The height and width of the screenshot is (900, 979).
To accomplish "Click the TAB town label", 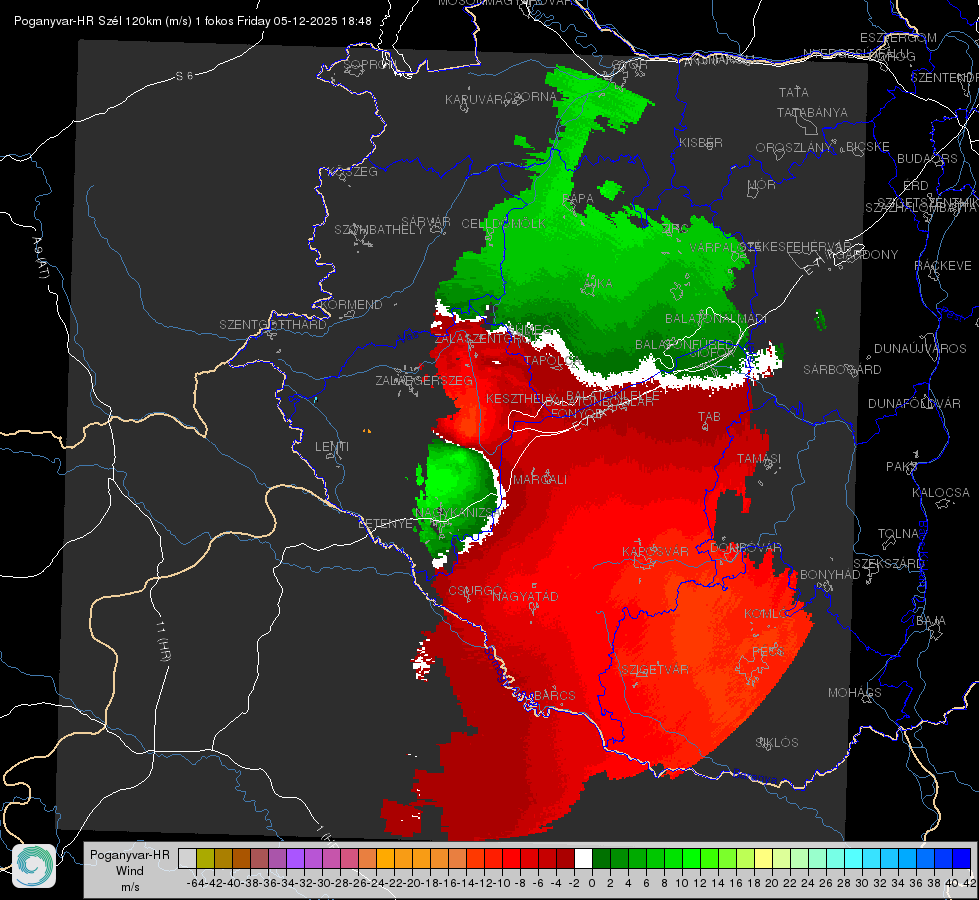I will pyautogui.click(x=709, y=417).
